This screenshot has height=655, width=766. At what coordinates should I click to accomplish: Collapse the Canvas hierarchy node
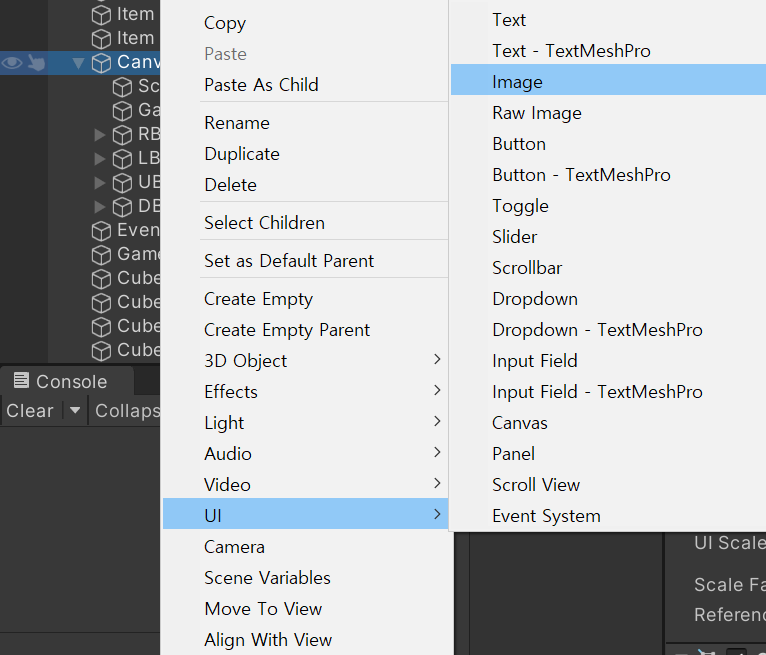click(x=78, y=63)
